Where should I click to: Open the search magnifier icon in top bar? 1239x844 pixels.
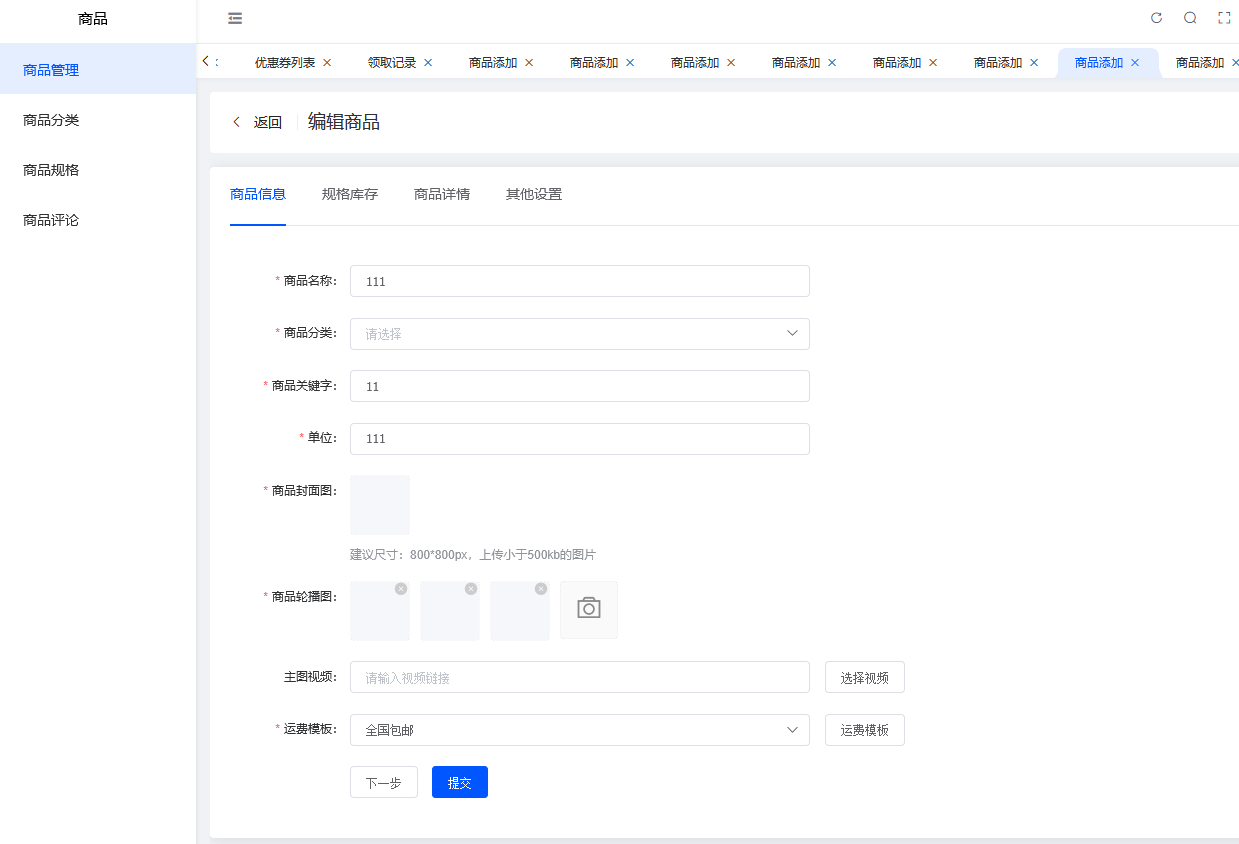pyautogui.click(x=1190, y=18)
